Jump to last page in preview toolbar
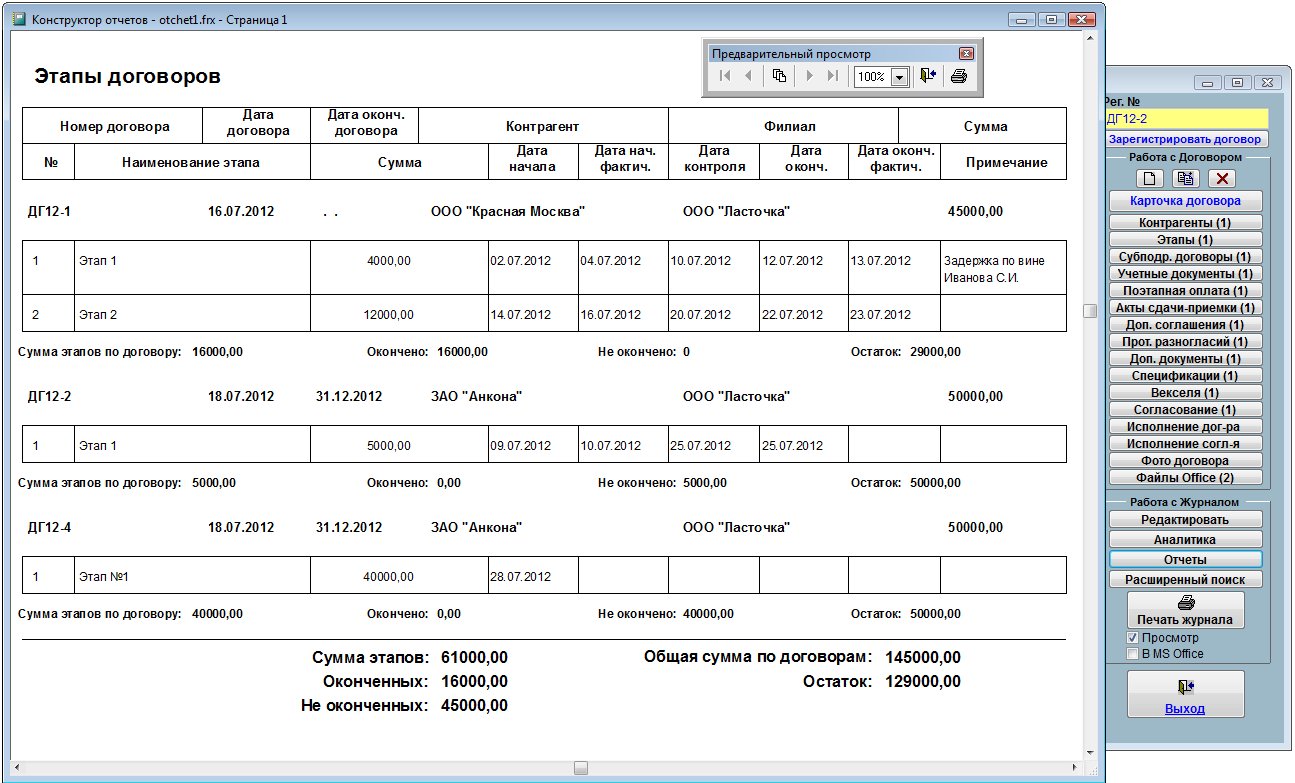The height and width of the screenshot is (783, 1295). coord(833,77)
